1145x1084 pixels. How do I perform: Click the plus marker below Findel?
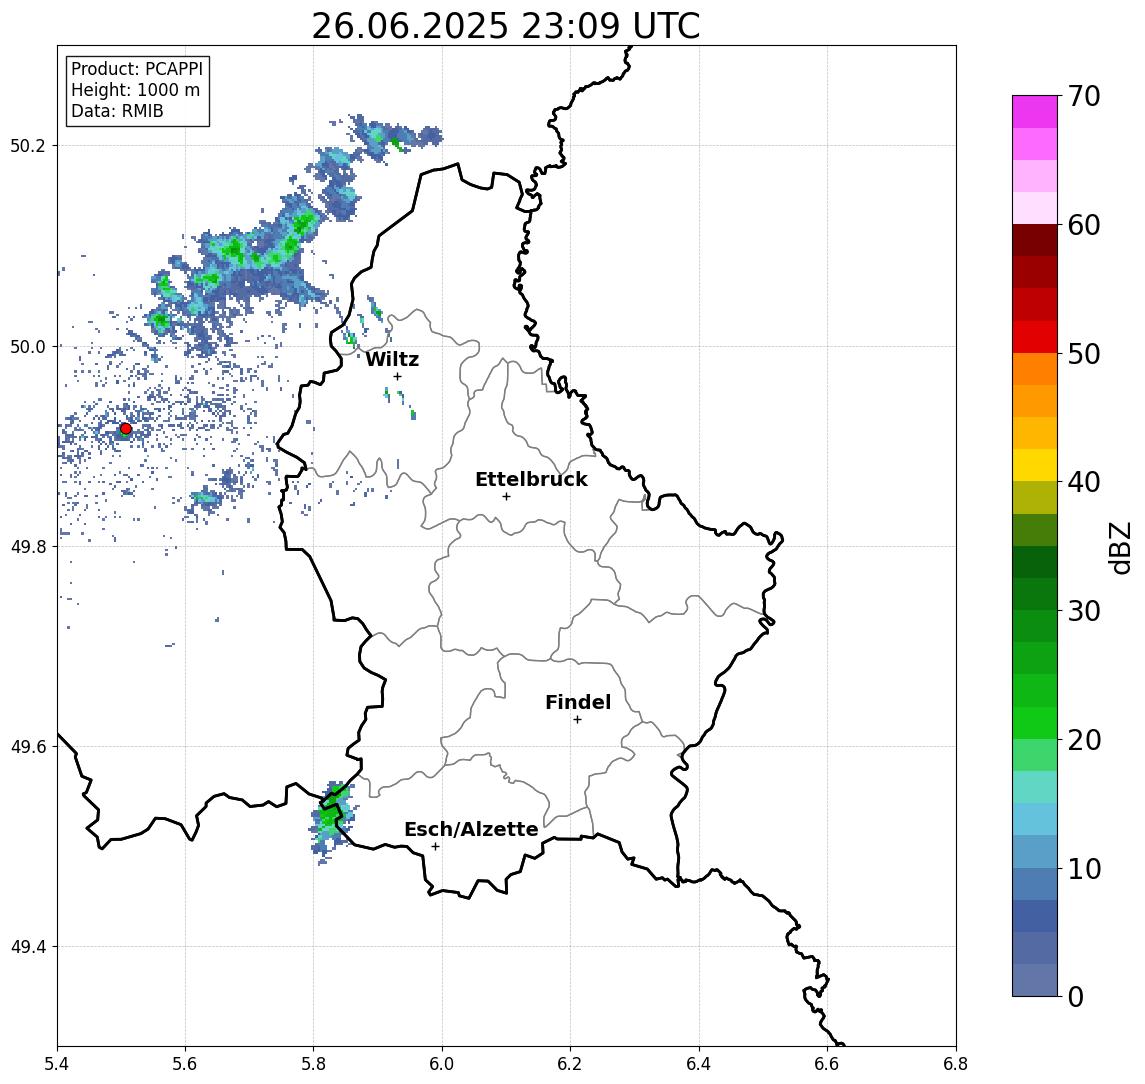(x=577, y=720)
